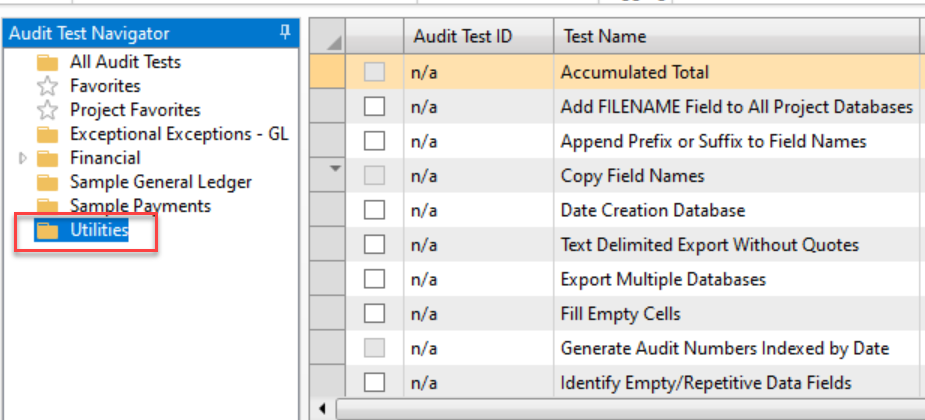
Task: Click the All Audit Tests folder icon
Action: coord(47,62)
